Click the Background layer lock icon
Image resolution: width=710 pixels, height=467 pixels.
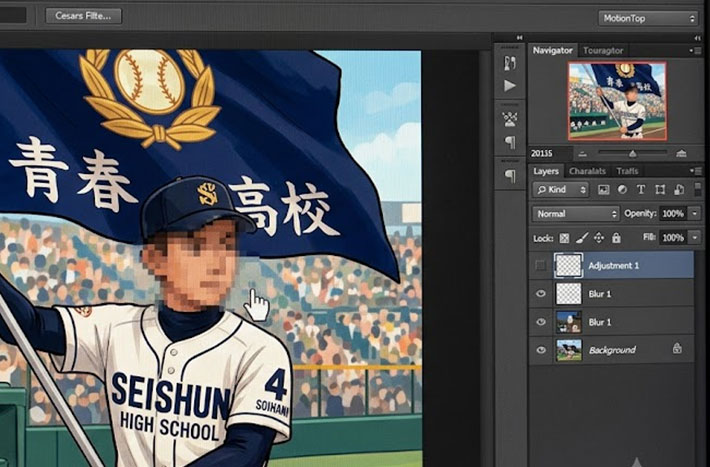click(677, 348)
